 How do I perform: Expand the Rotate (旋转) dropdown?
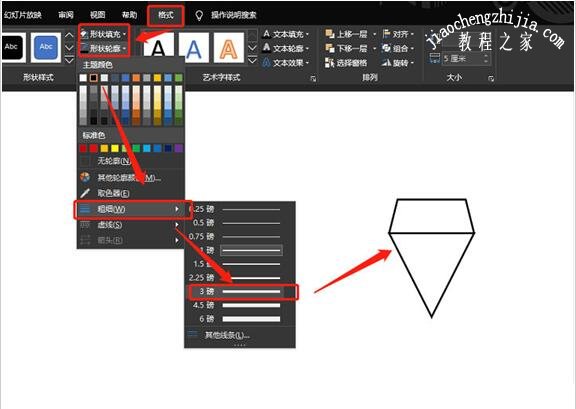398,63
